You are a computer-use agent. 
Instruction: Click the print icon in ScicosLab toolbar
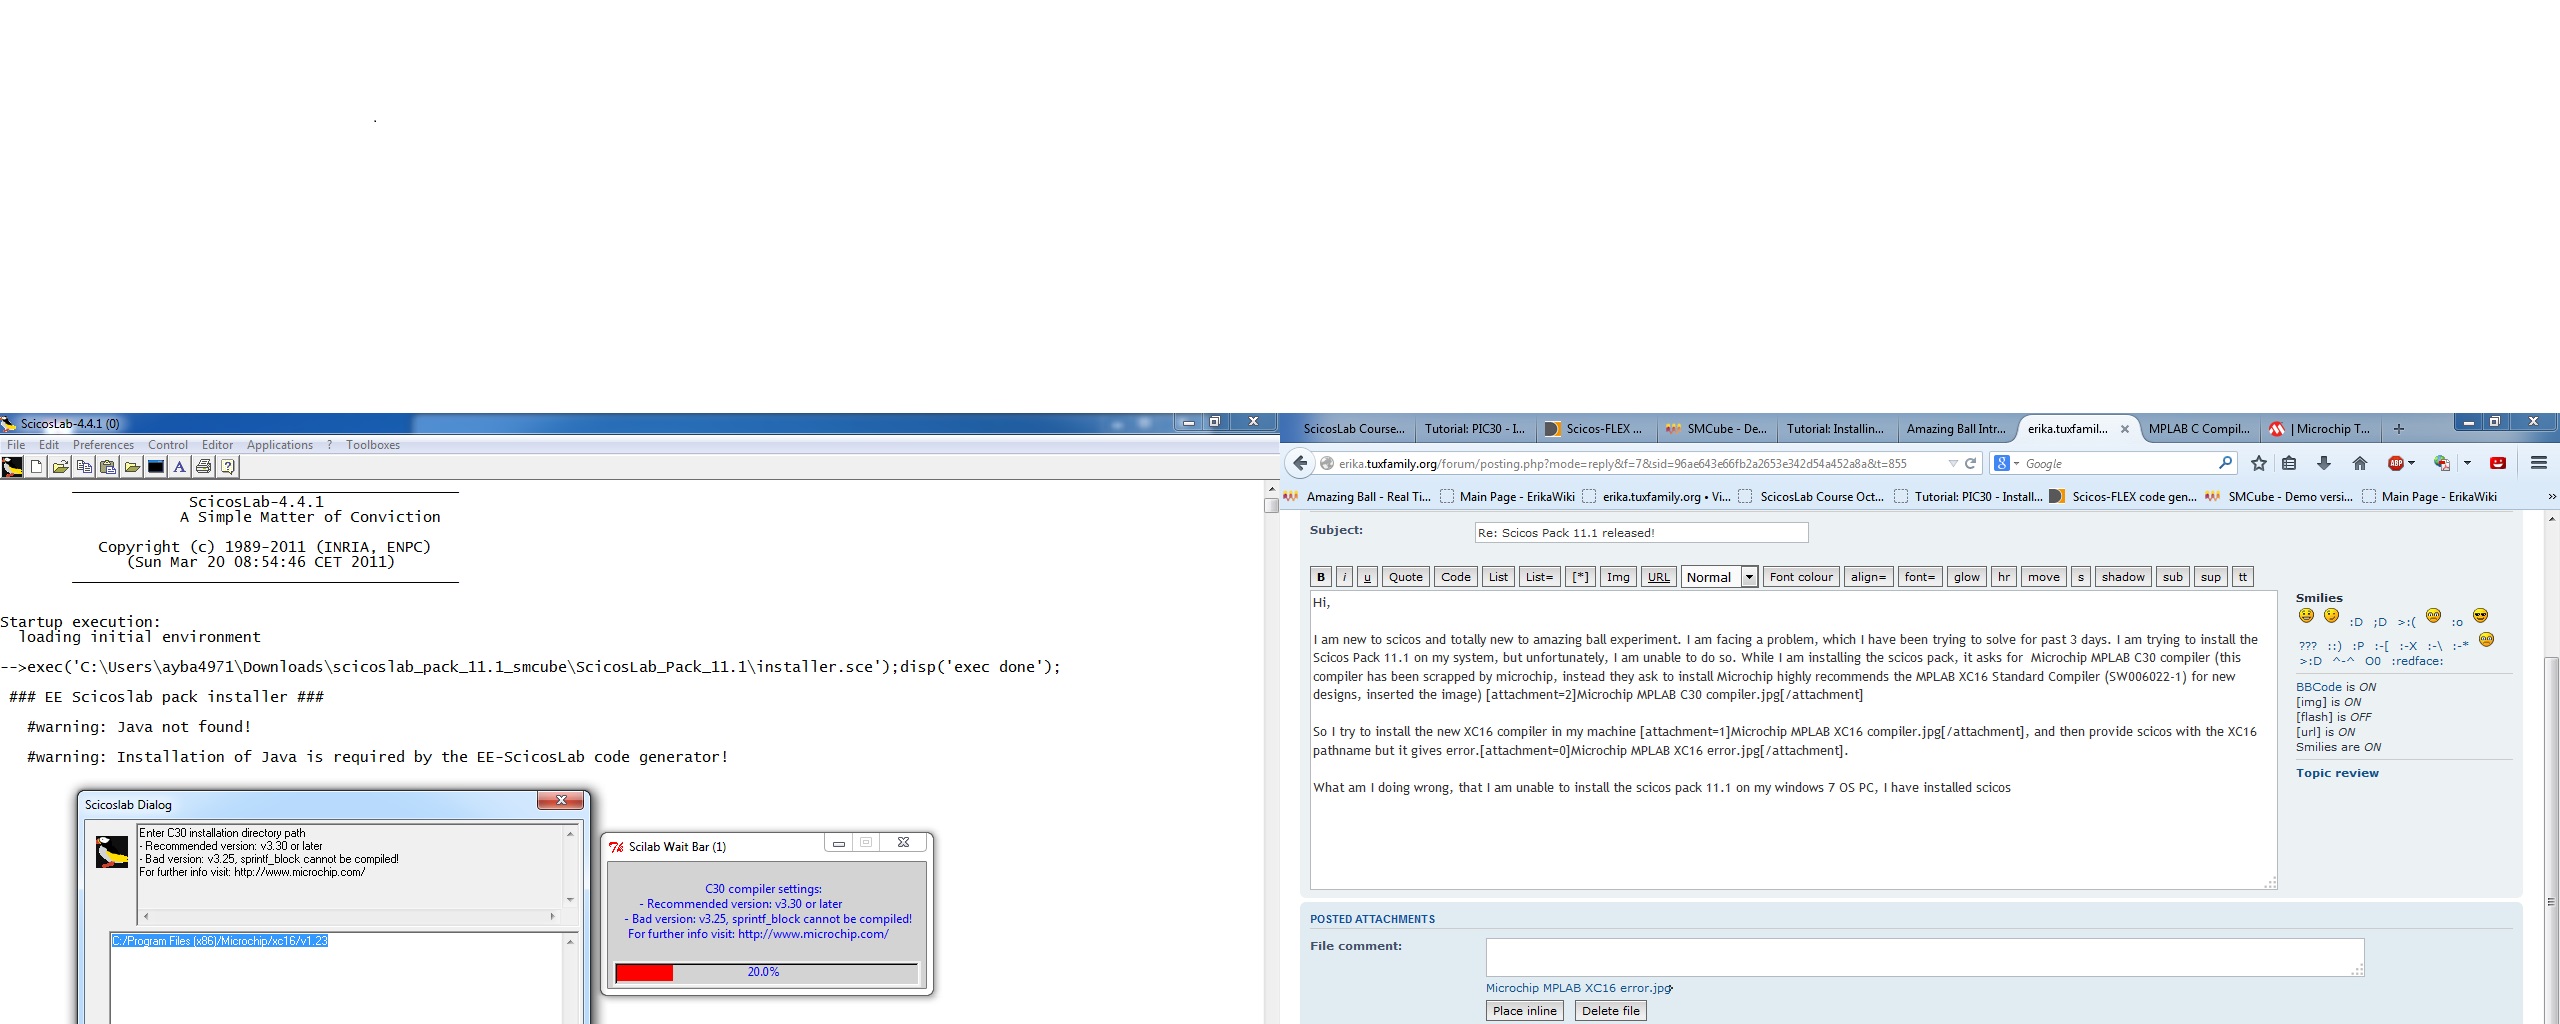(x=204, y=467)
